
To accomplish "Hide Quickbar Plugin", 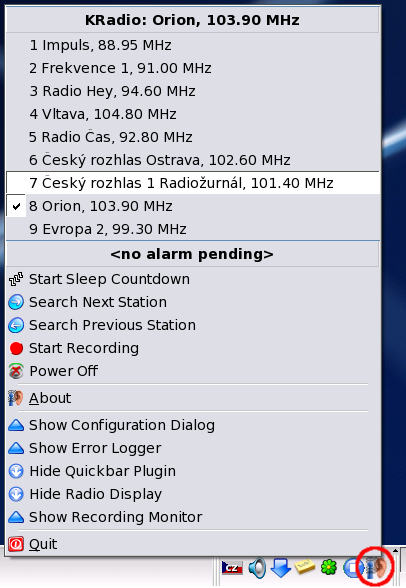I will (x=193, y=471).
